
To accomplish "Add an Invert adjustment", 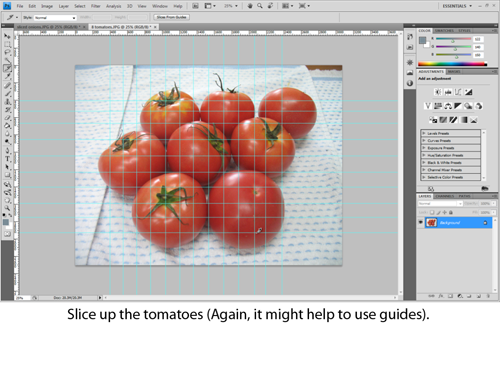I will tap(433, 120).
